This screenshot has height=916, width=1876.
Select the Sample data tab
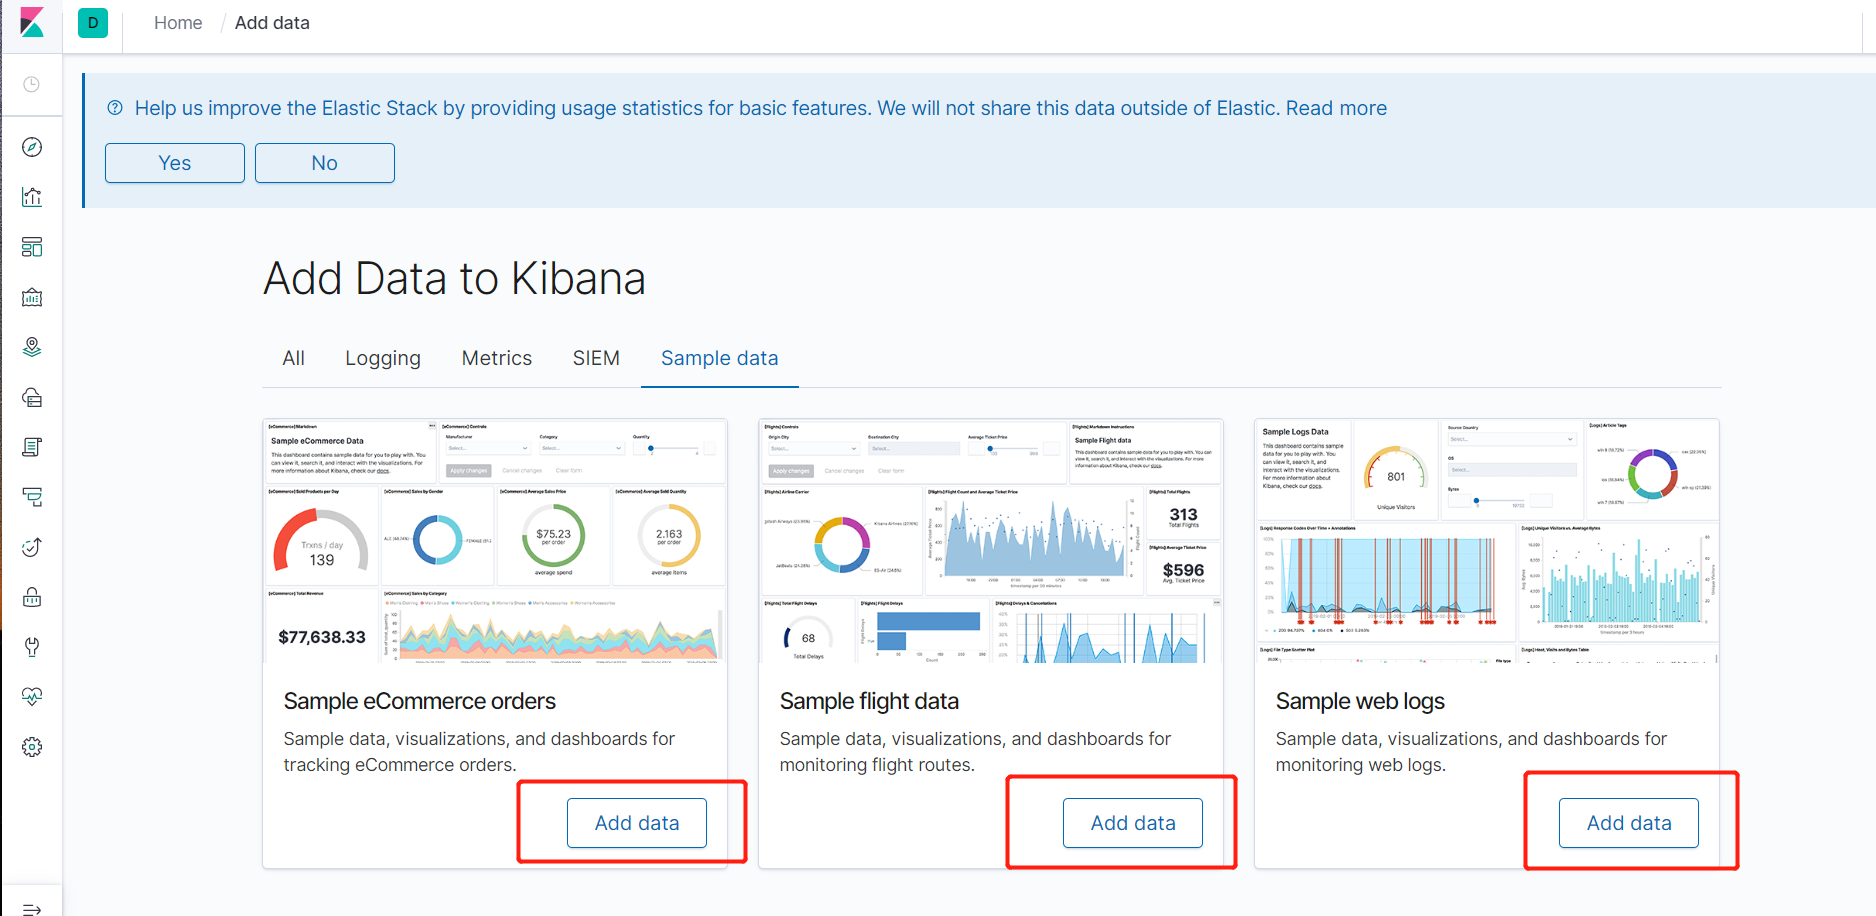[x=720, y=358]
